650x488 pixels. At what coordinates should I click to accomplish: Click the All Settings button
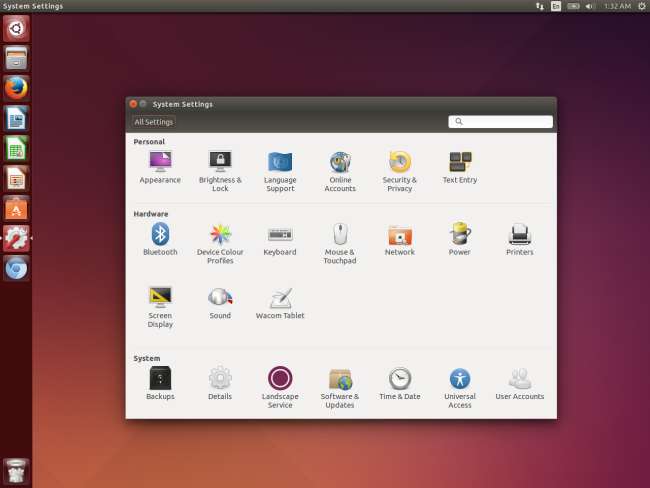154,122
